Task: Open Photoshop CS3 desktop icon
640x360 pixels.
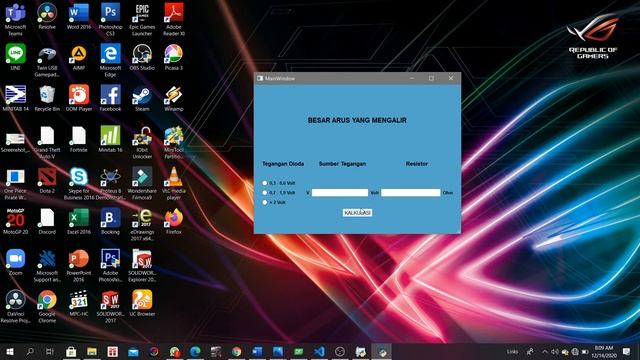Action: pyautogui.click(x=110, y=19)
